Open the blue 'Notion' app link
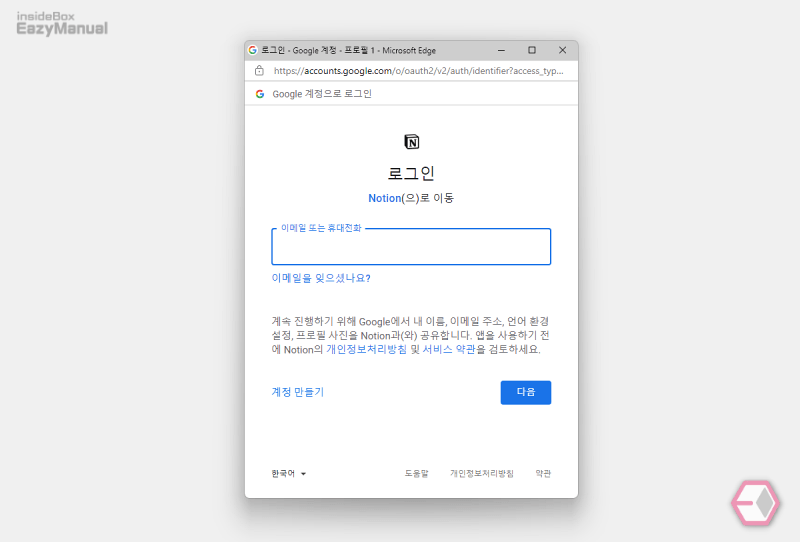The width and height of the screenshot is (800, 542). coord(385,198)
